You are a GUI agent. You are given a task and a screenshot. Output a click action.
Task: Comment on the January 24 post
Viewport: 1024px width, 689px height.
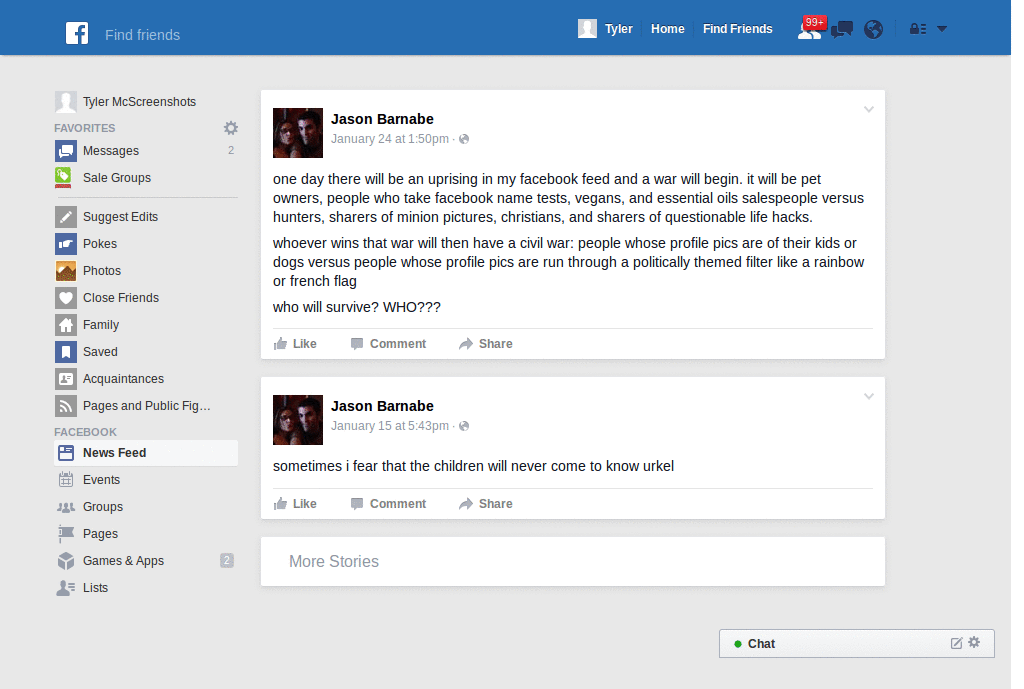click(389, 344)
